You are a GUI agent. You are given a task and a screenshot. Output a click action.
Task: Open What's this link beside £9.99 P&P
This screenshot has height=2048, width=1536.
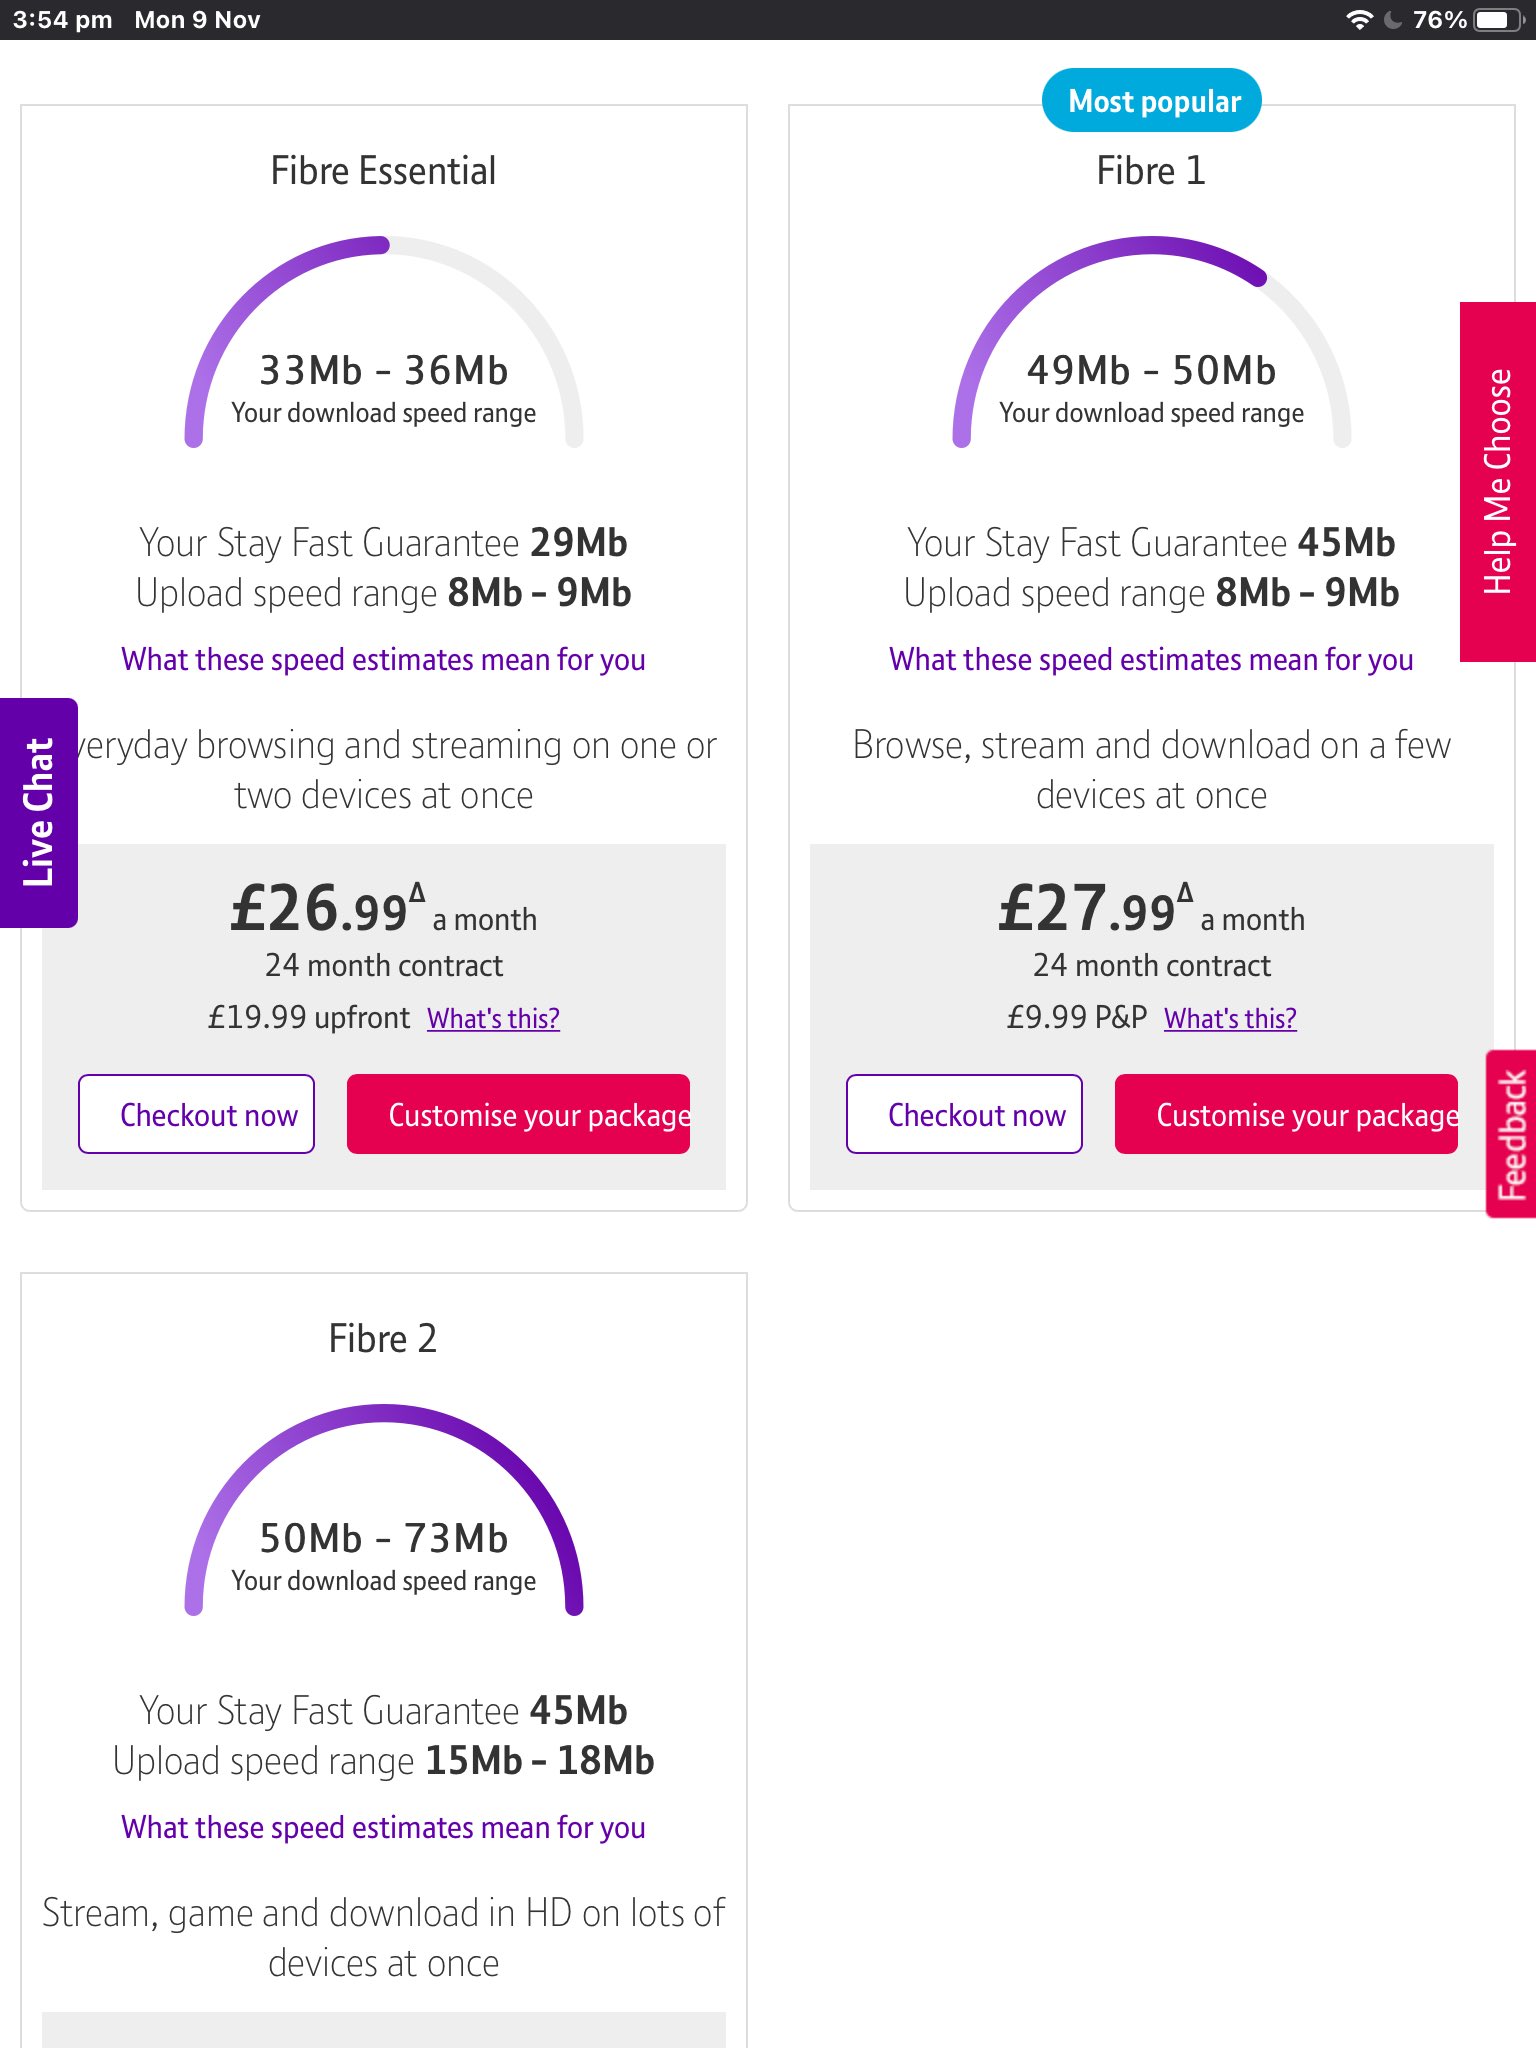[1230, 1018]
